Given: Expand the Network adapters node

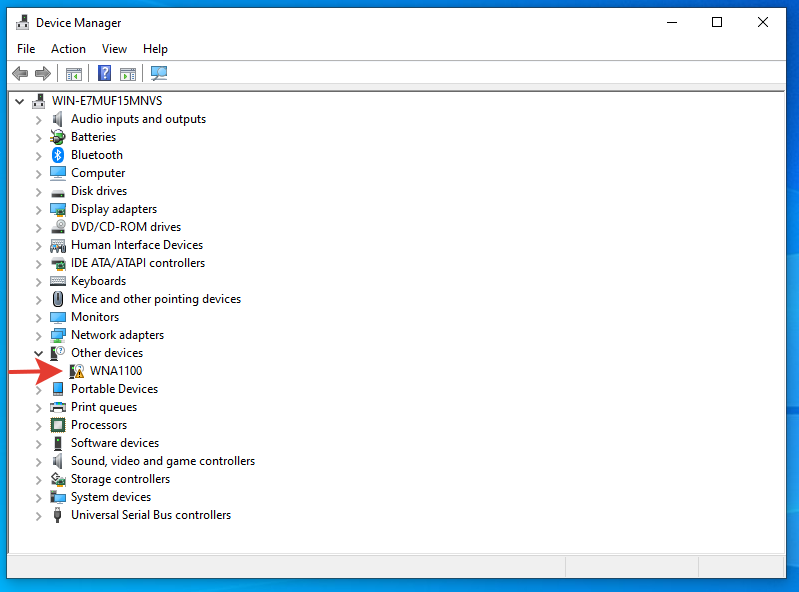Looking at the screenshot, I should click(x=38, y=335).
